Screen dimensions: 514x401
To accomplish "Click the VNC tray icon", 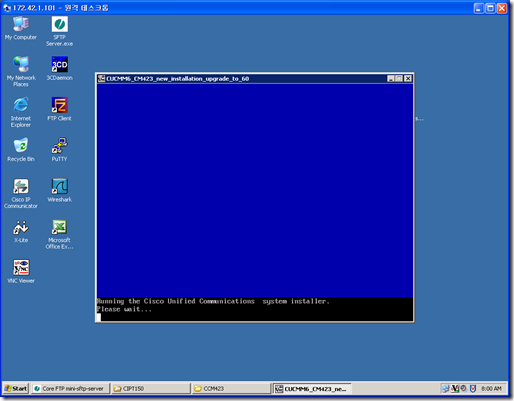I will coord(455,388).
